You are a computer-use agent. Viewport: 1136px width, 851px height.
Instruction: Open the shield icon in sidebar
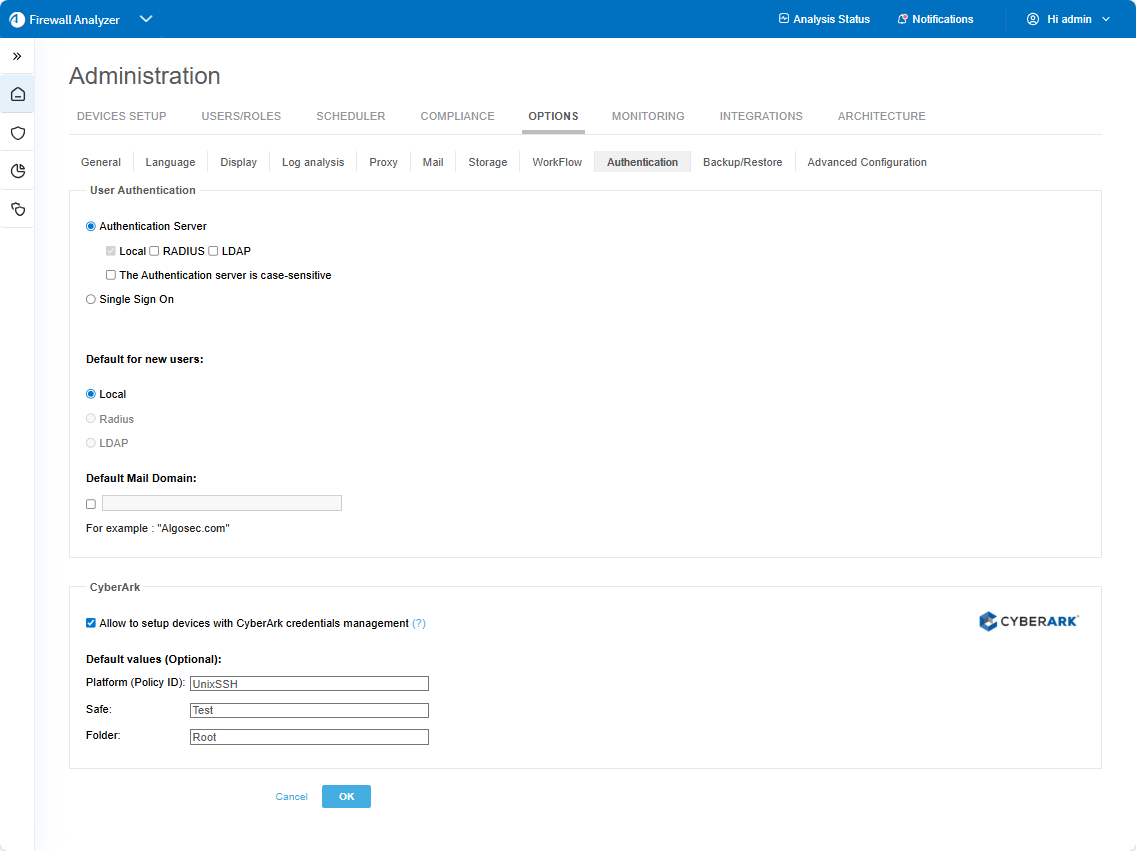(17, 133)
